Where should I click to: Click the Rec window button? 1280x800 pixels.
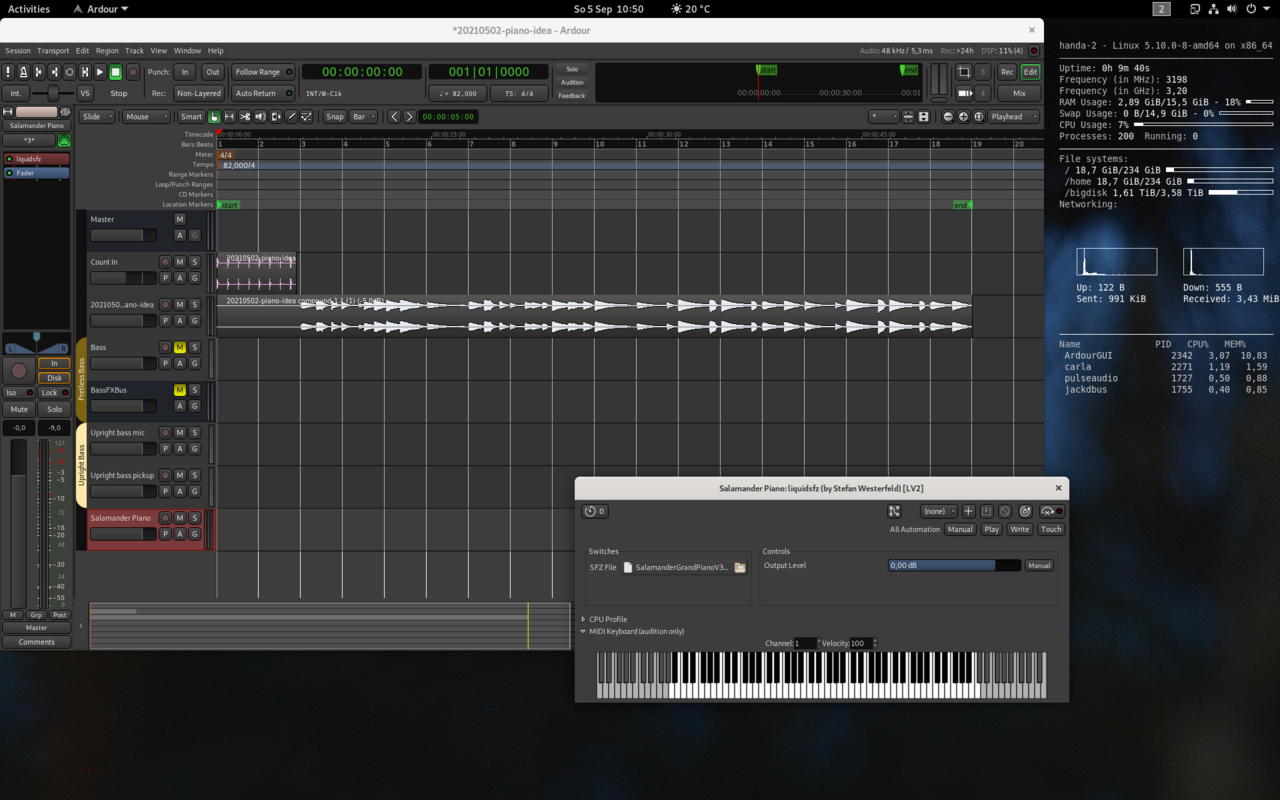point(1007,72)
